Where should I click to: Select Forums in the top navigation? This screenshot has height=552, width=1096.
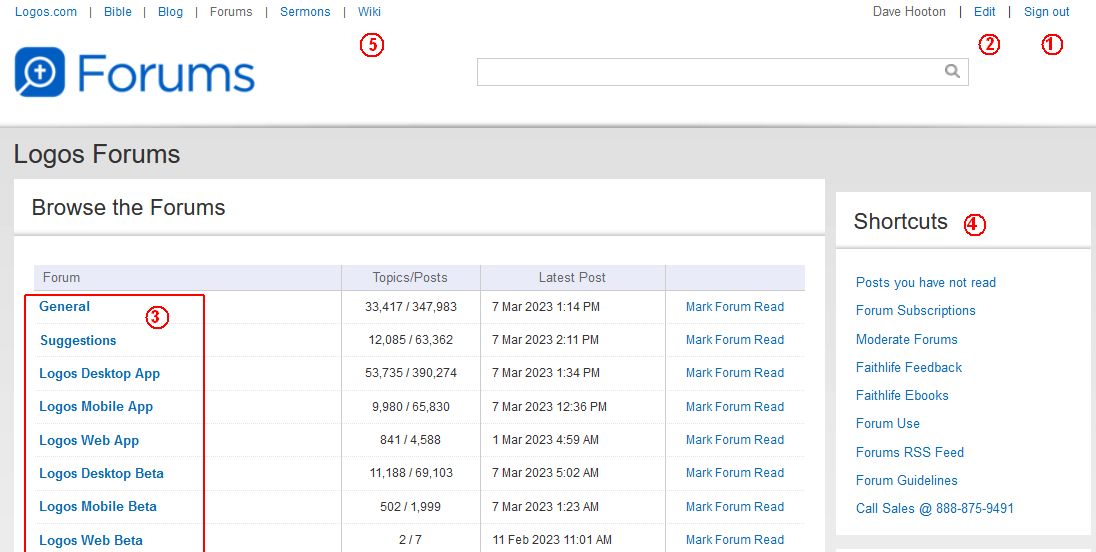(231, 12)
